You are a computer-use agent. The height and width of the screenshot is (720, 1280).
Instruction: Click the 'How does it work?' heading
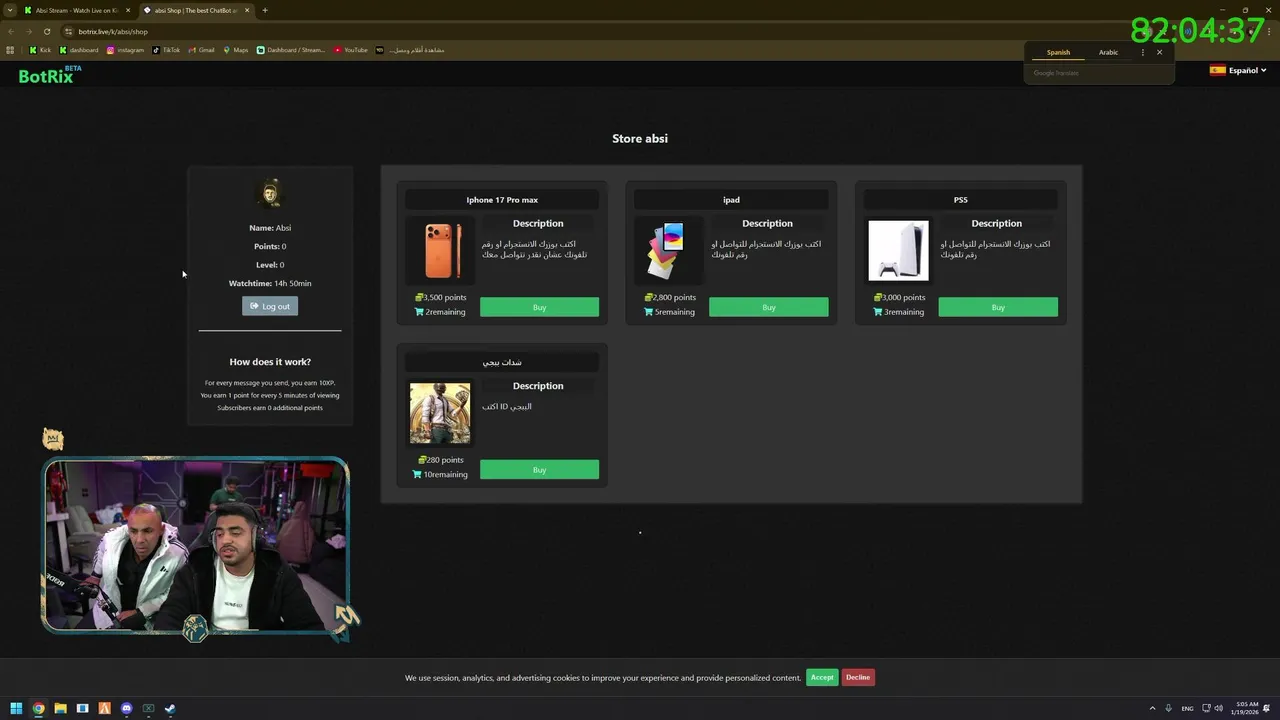[270, 362]
